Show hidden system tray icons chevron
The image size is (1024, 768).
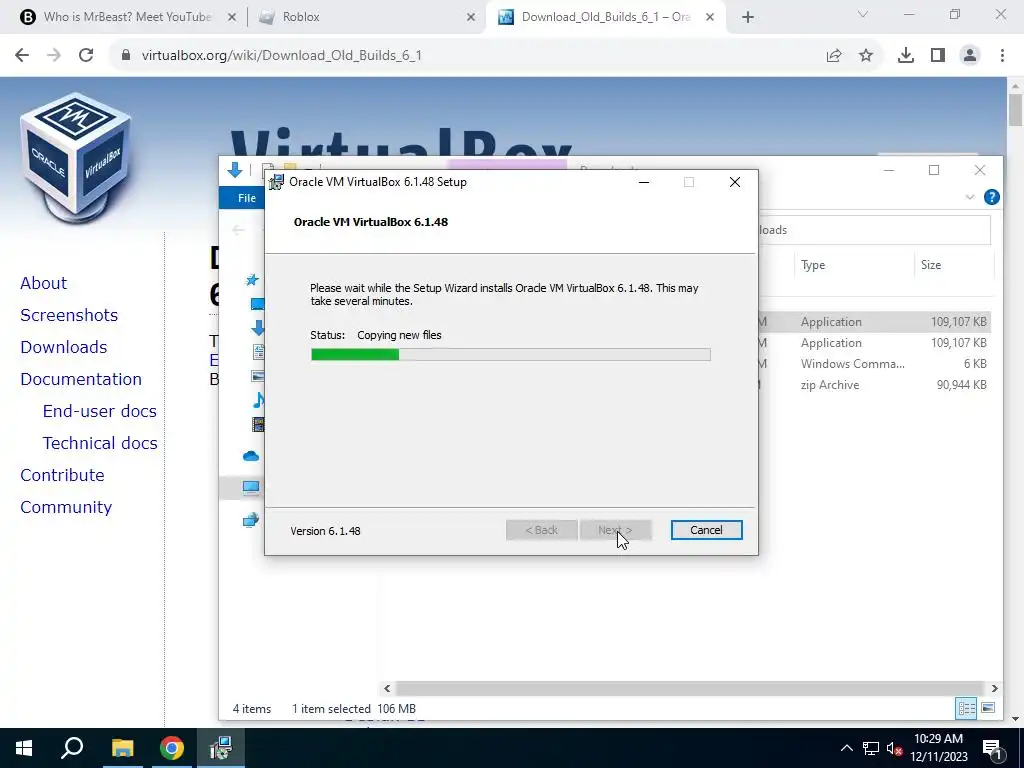(x=846, y=748)
